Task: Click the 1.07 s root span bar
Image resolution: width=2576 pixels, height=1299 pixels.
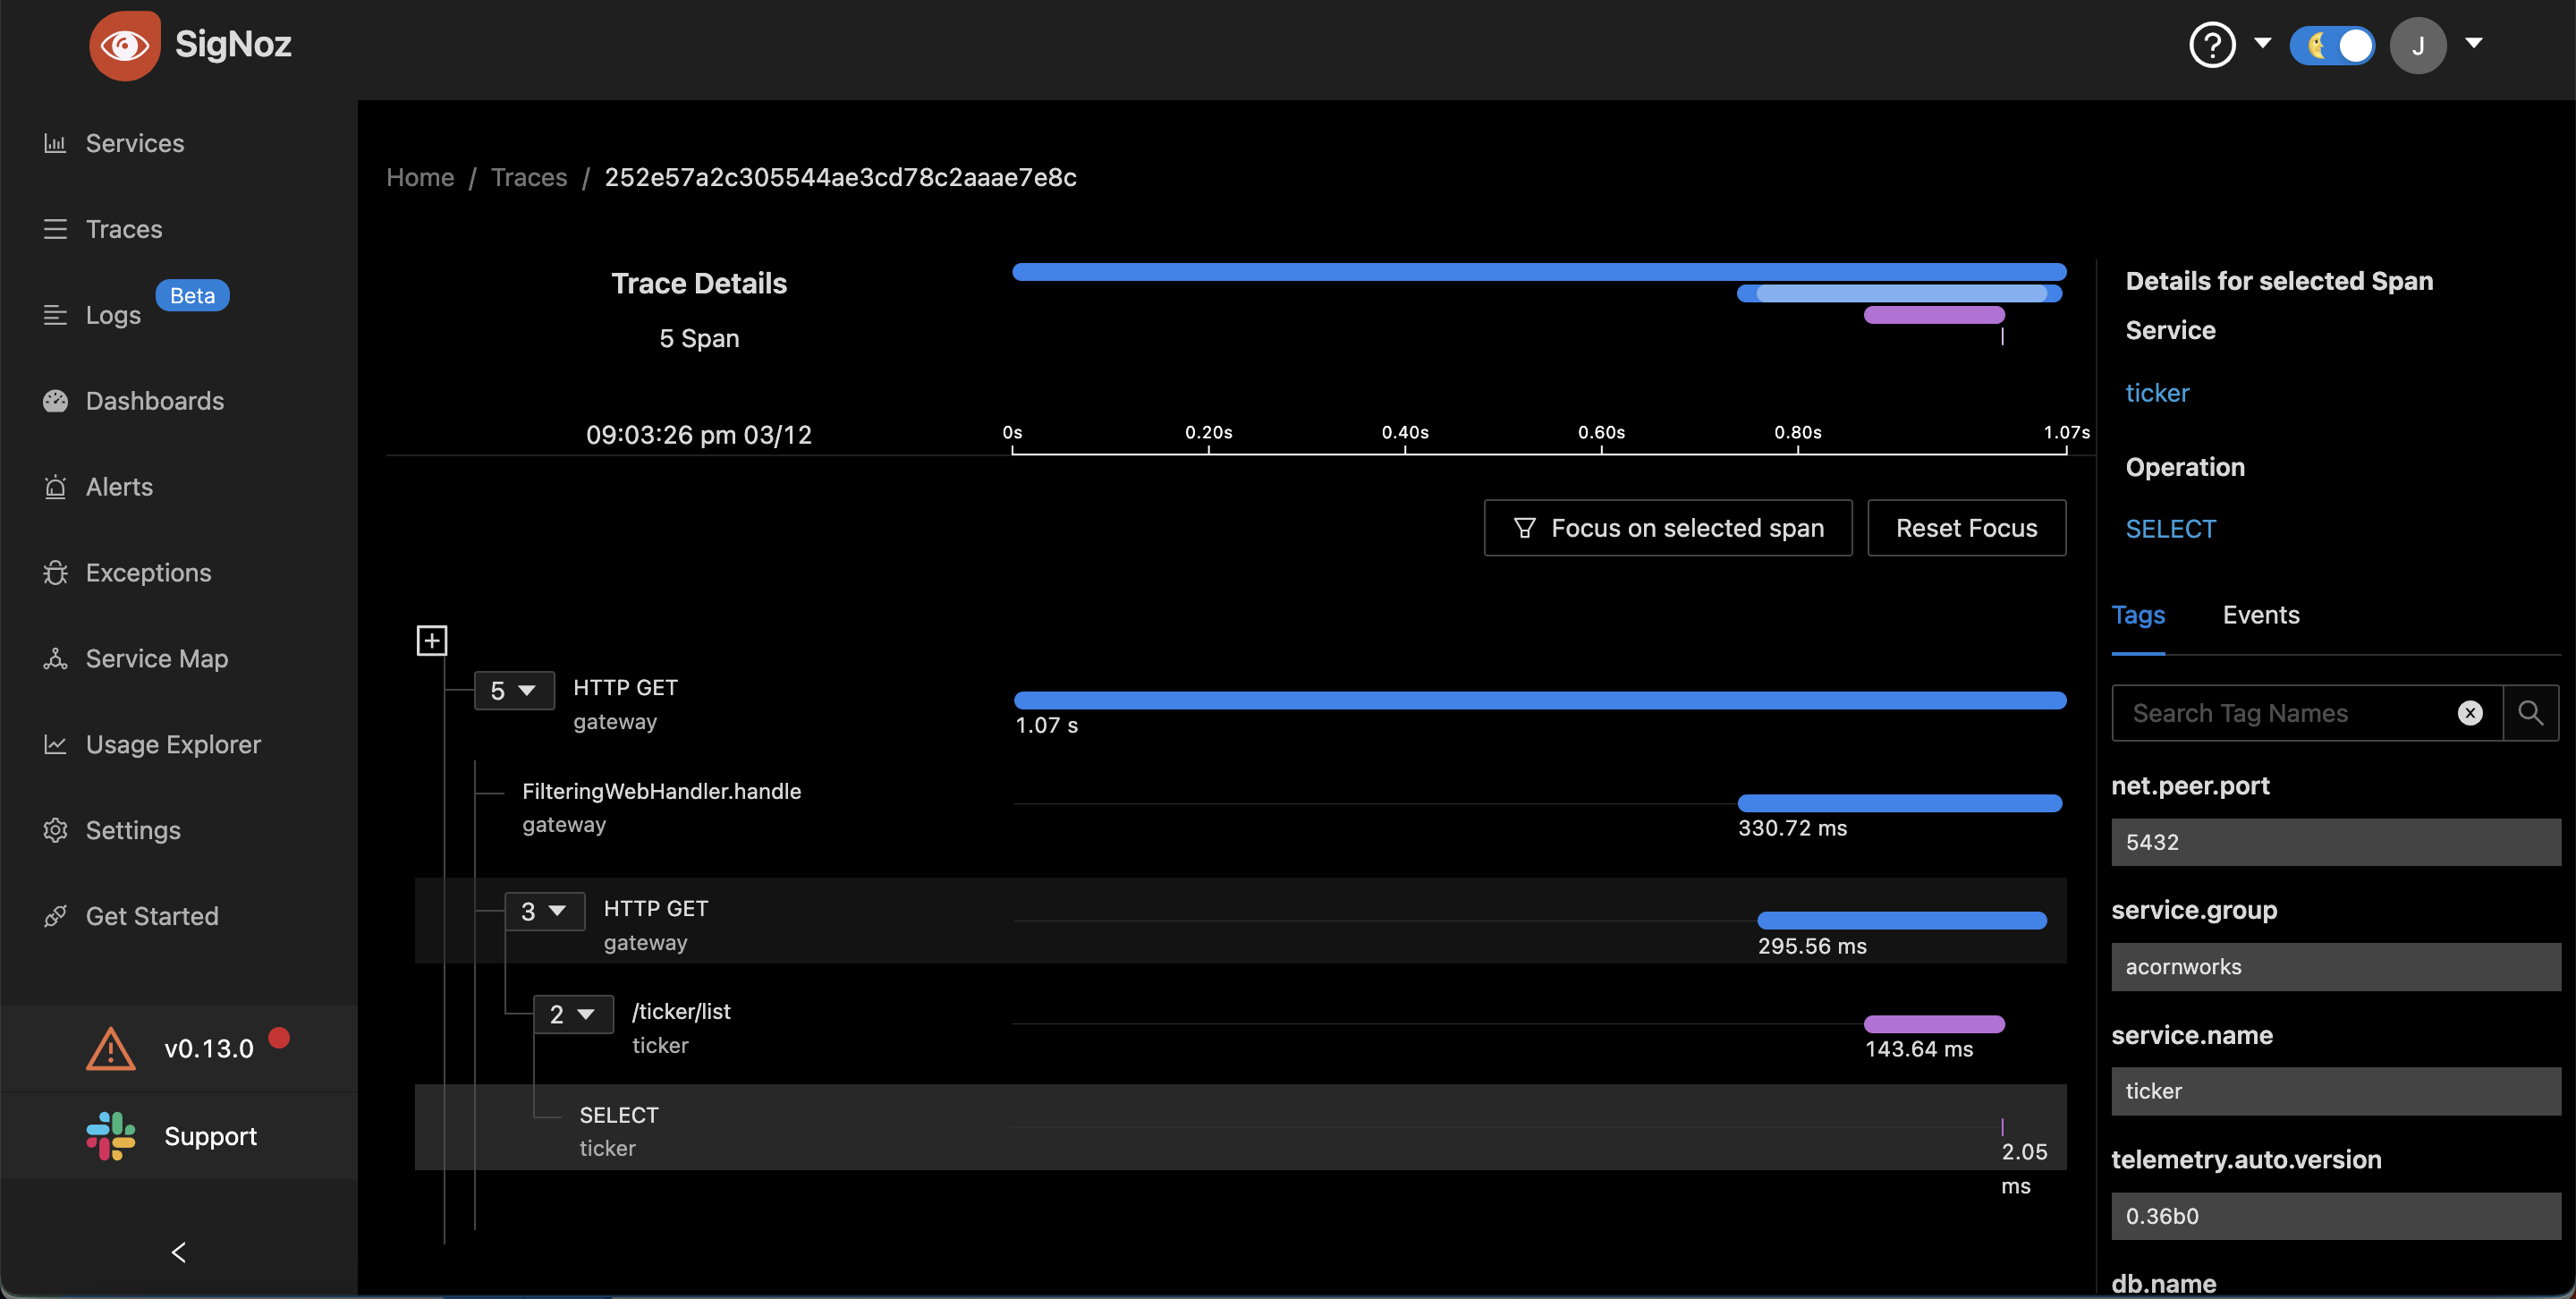Action: pyautogui.click(x=1540, y=700)
